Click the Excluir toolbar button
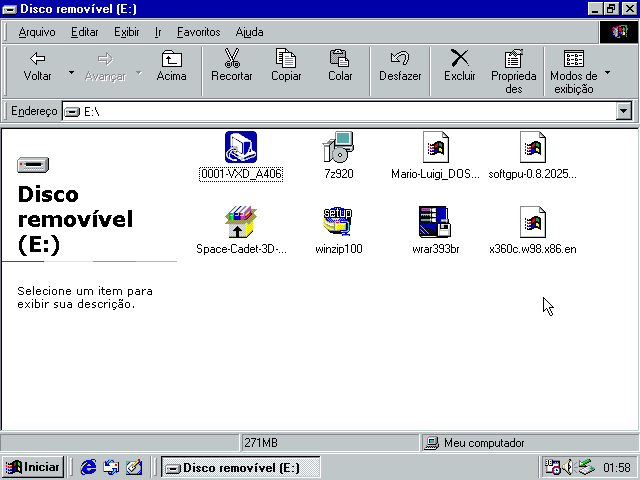Viewport: 640px width, 480px height. (460, 66)
